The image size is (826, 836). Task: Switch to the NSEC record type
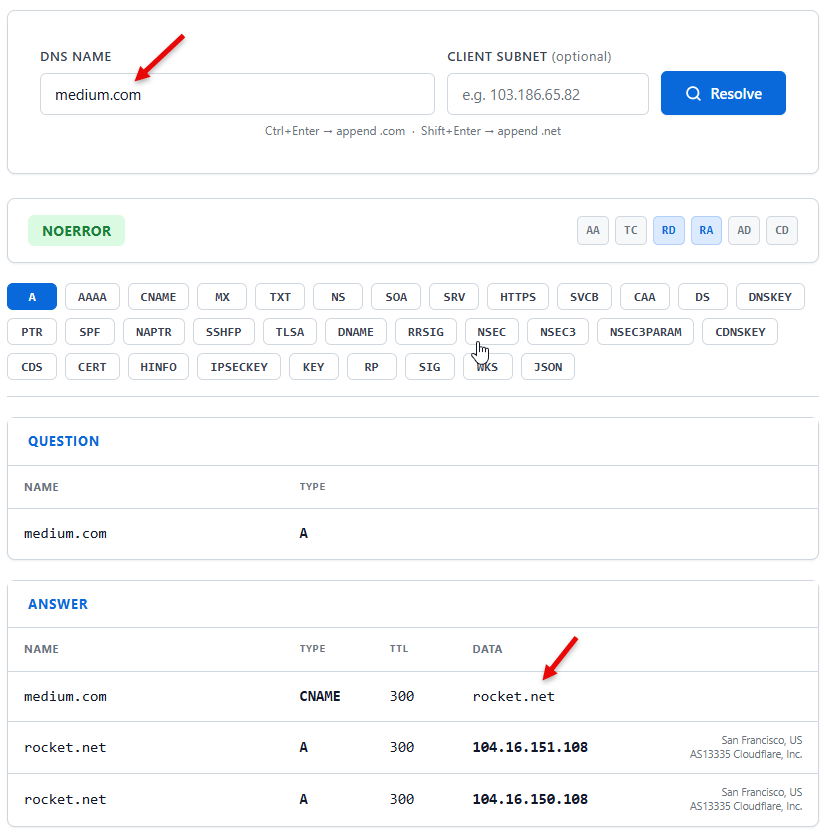[x=492, y=332]
